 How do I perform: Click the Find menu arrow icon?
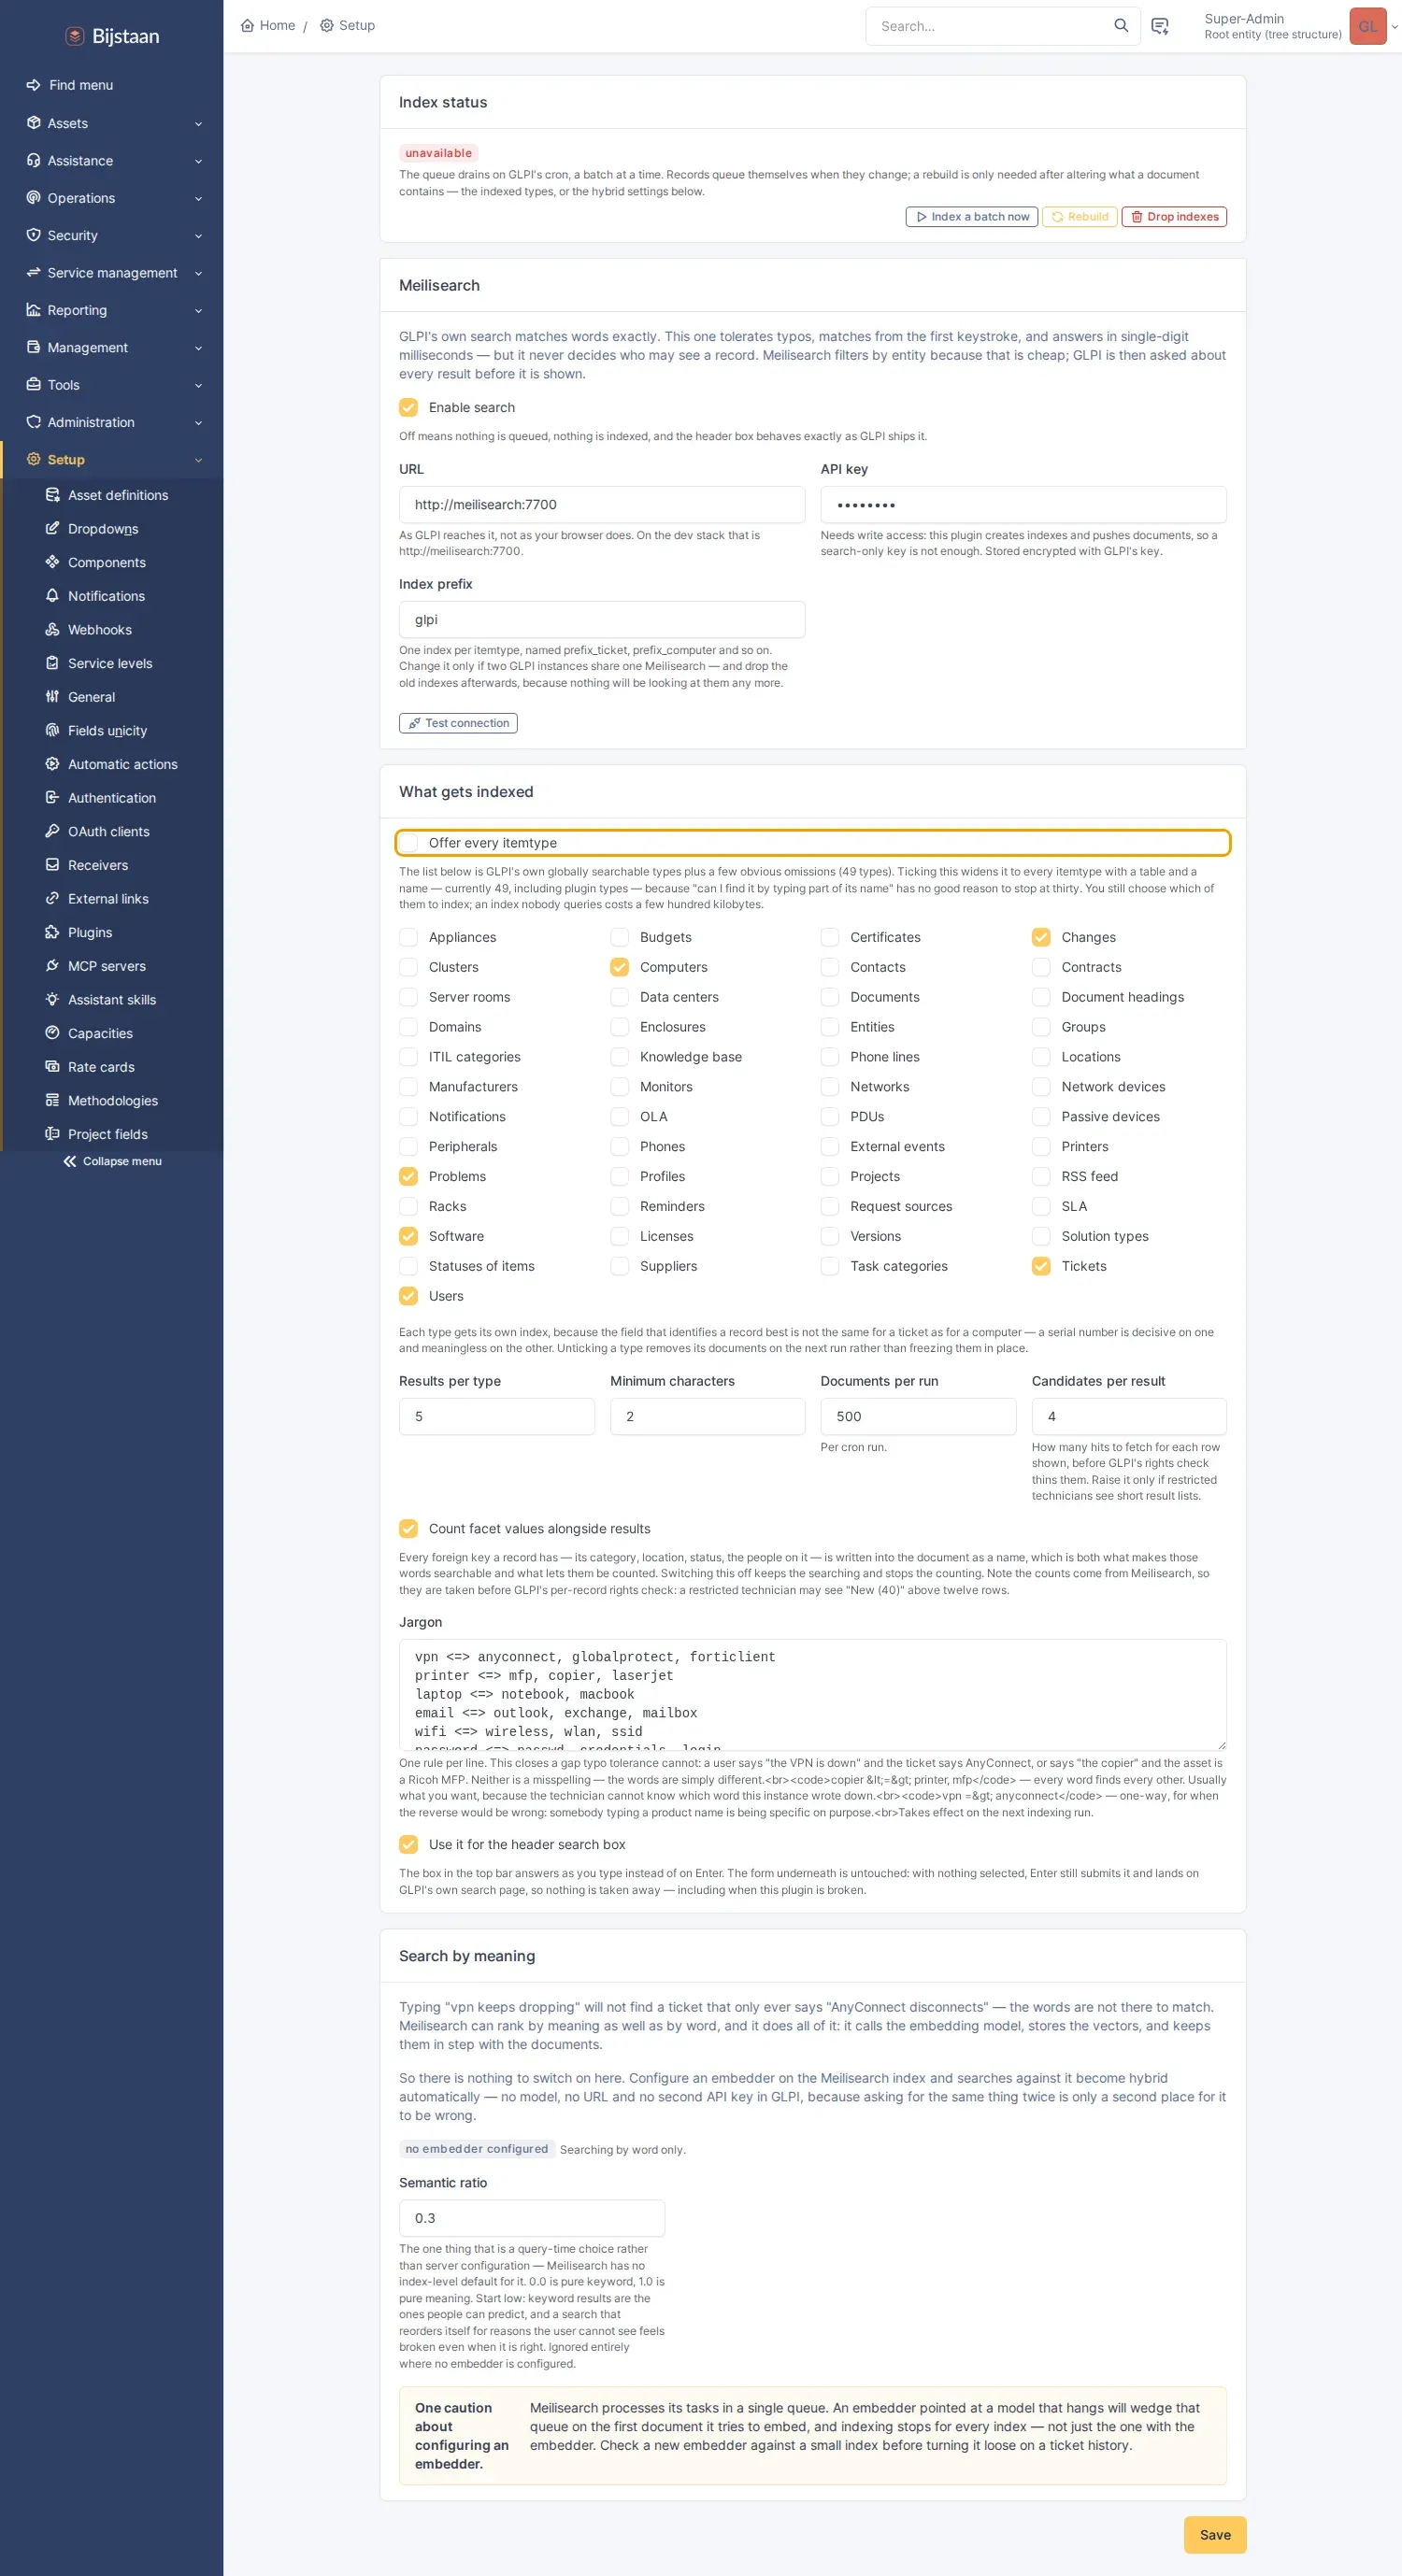[x=34, y=85]
